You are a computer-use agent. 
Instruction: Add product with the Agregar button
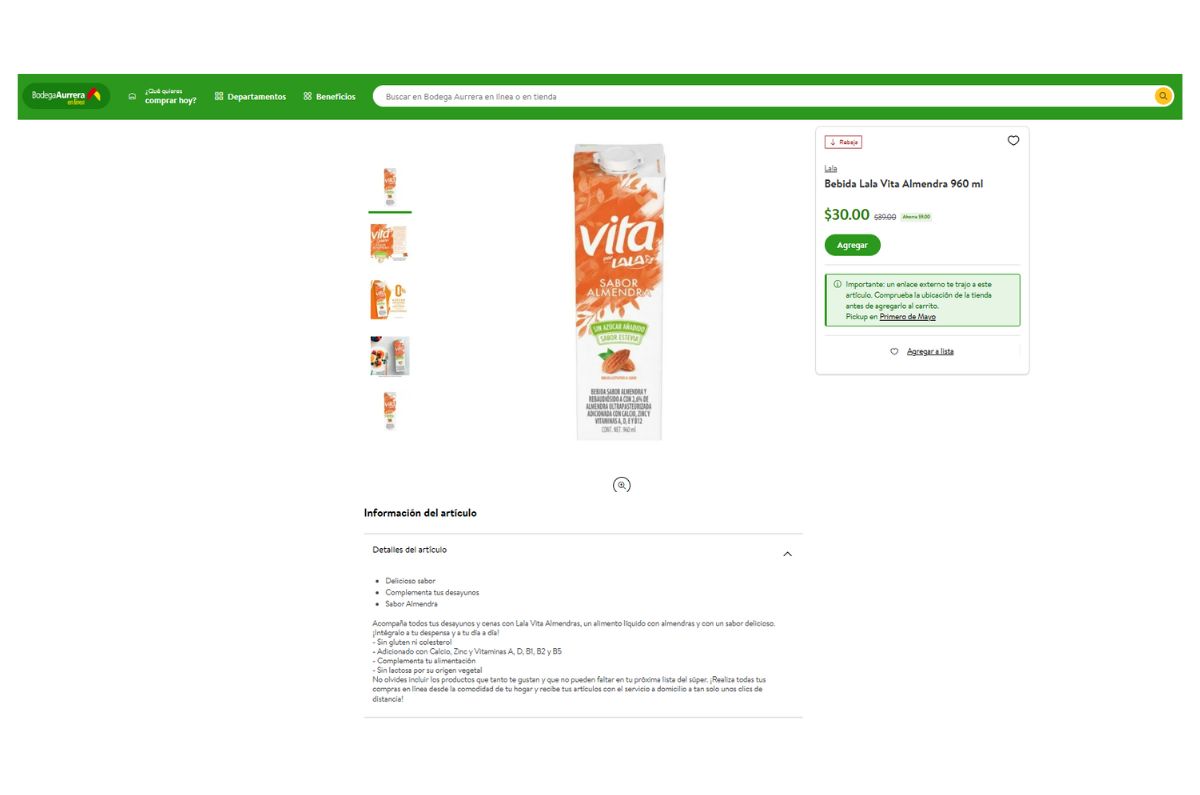[852, 245]
